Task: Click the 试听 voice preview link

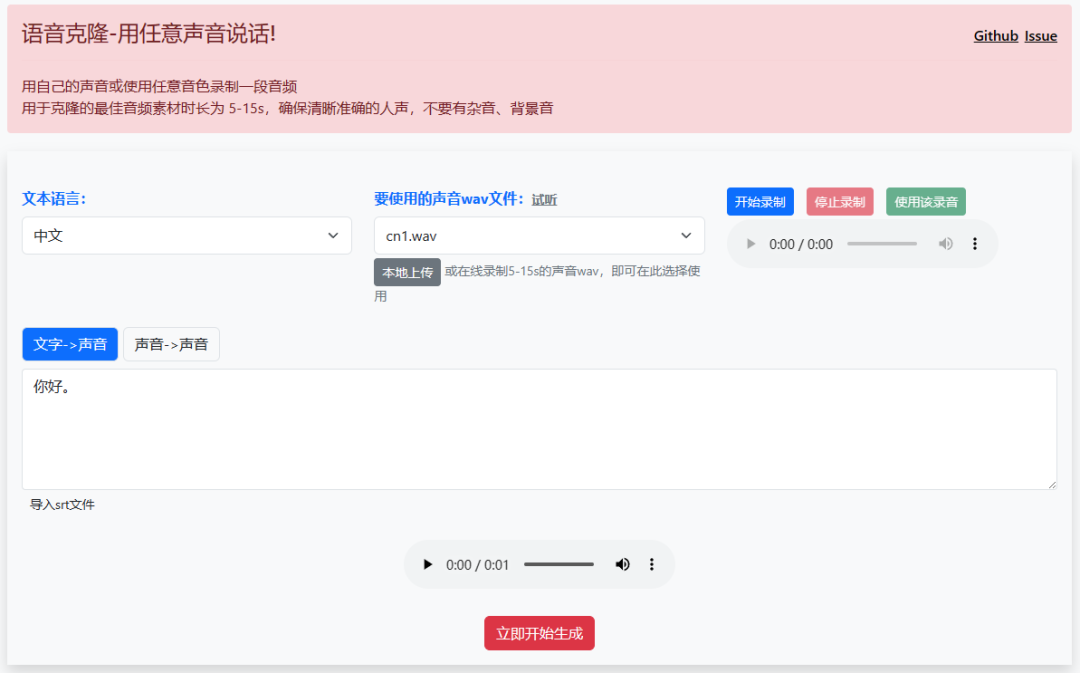Action: 548,200
